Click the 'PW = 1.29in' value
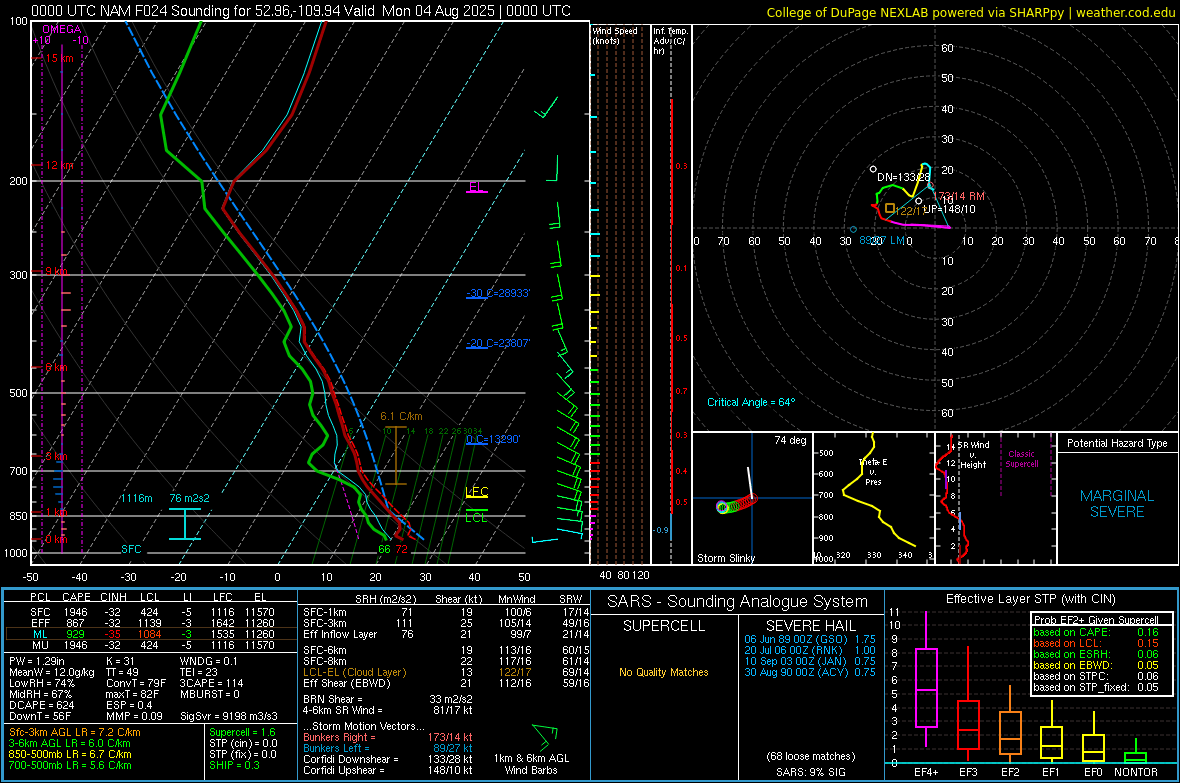 click(37, 661)
